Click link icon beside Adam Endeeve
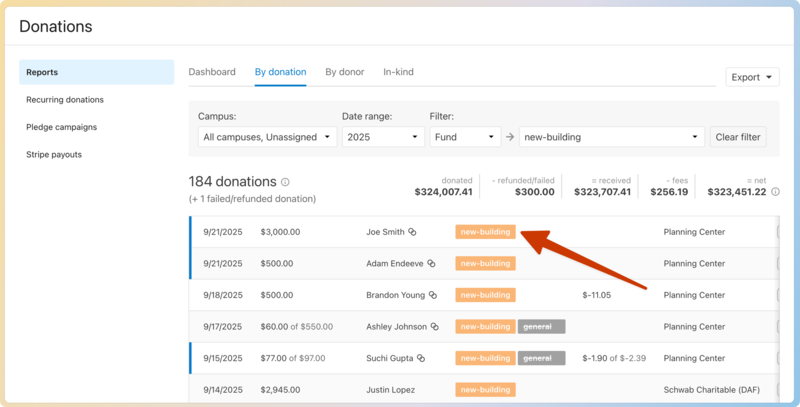The width and height of the screenshot is (800, 407). pyautogui.click(x=431, y=264)
